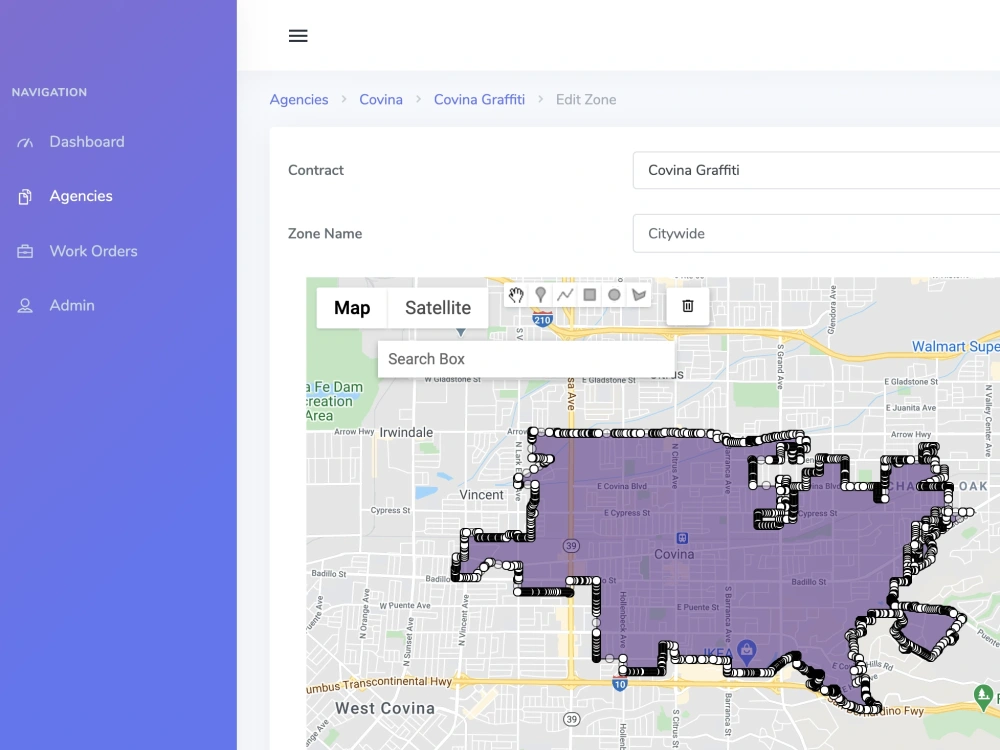Click the Admin user icon

point(25,306)
